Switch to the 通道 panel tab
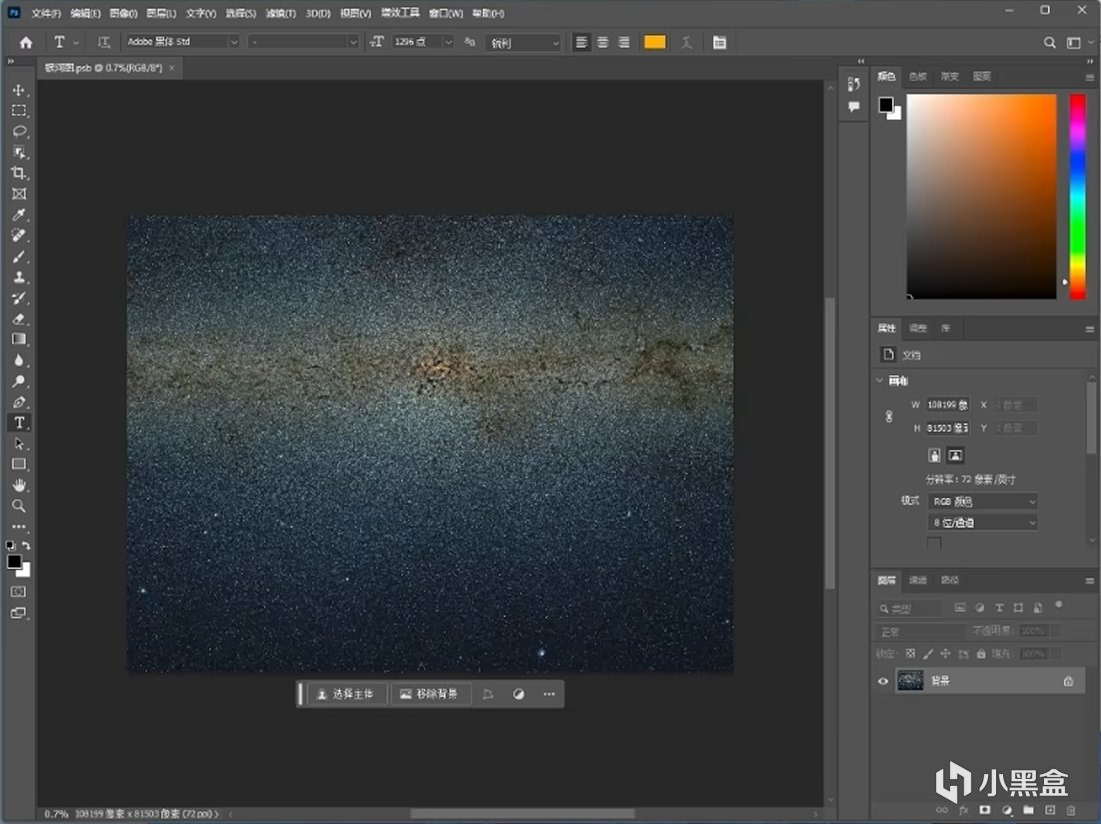The height and width of the screenshot is (824, 1101). [x=917, y=580]
